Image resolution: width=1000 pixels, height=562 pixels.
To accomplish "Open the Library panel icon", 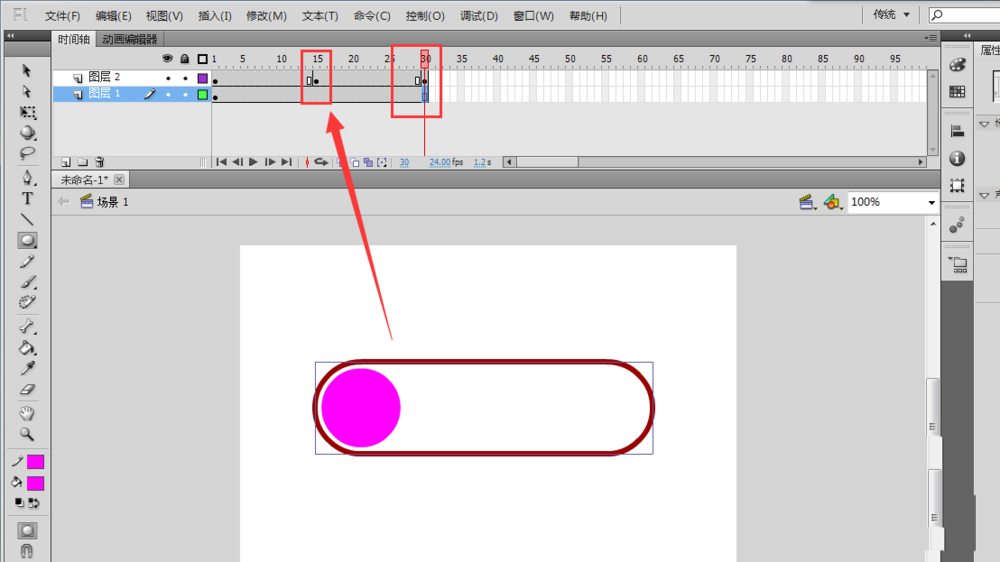I will pos(957,264).
